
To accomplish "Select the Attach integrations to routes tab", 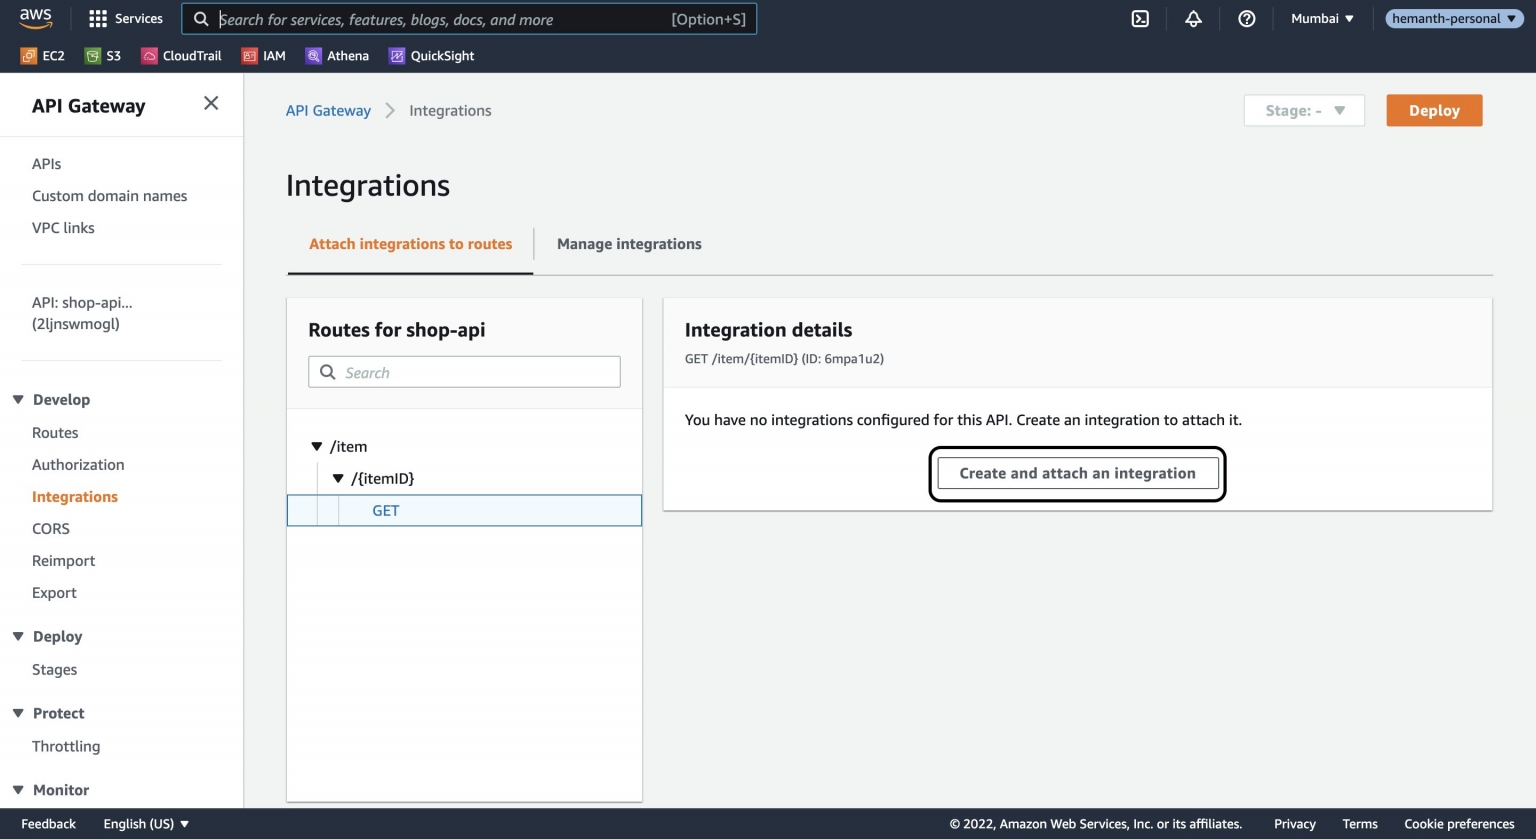I will coord(409,243).
